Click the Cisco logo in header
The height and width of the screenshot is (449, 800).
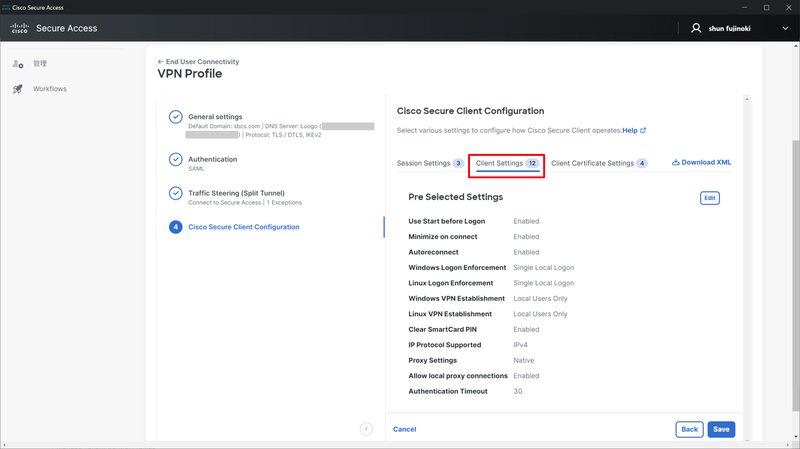pos(19,28)
